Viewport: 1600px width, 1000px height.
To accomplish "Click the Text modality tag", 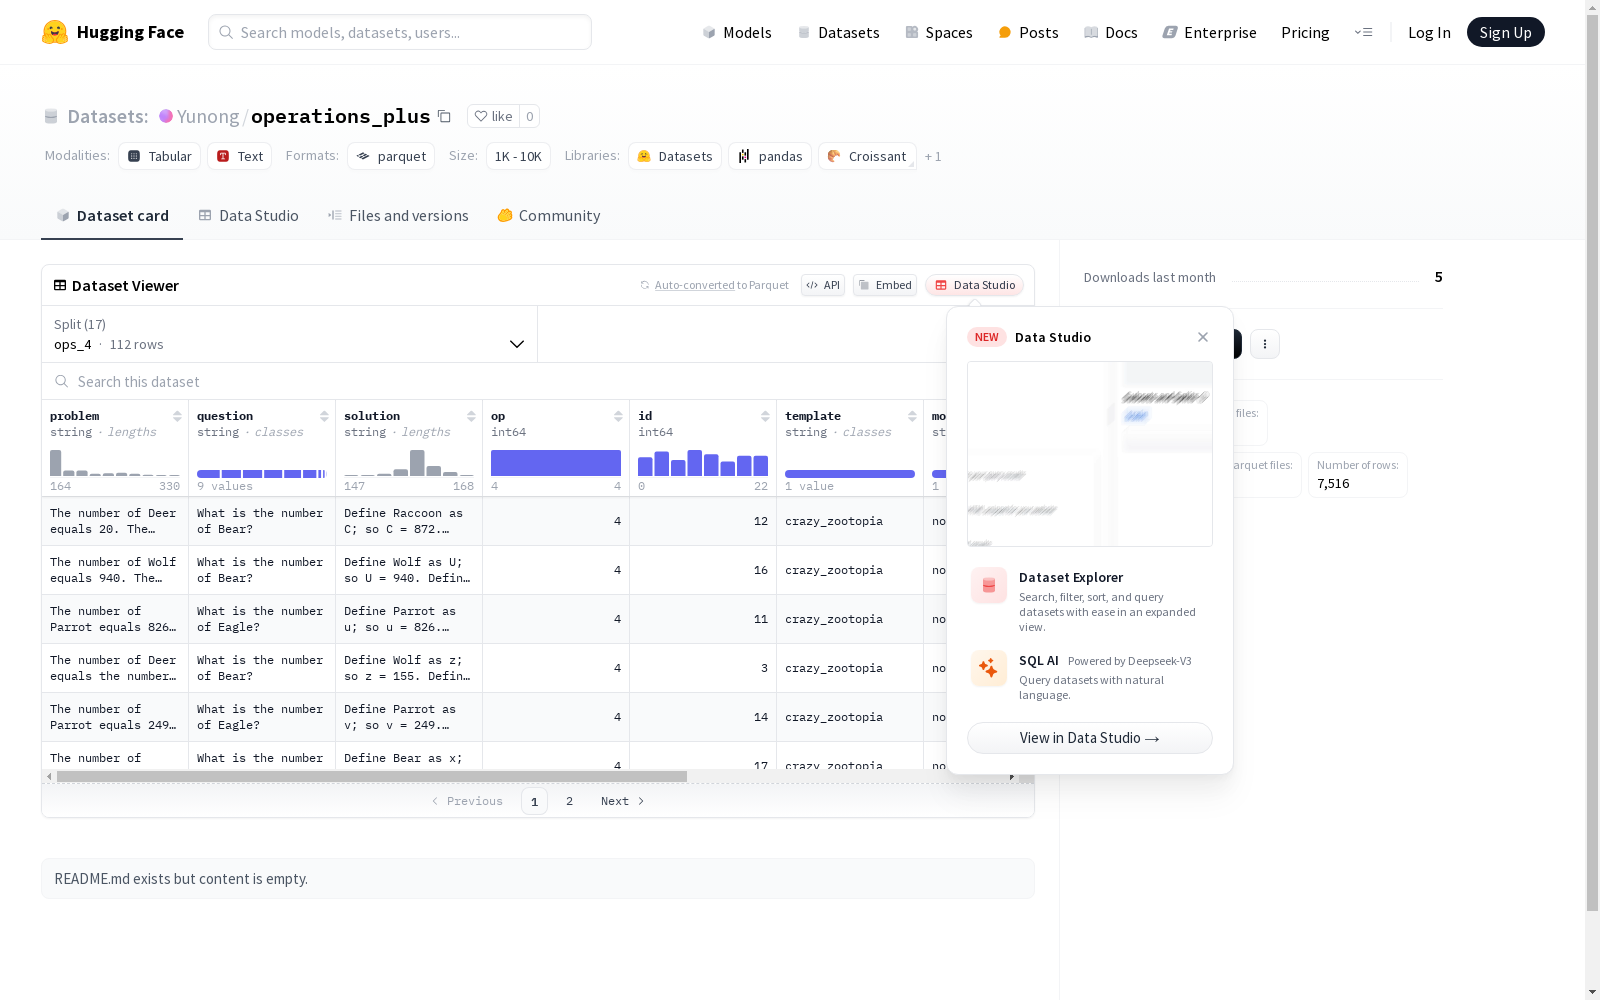I will pos(240,156).
